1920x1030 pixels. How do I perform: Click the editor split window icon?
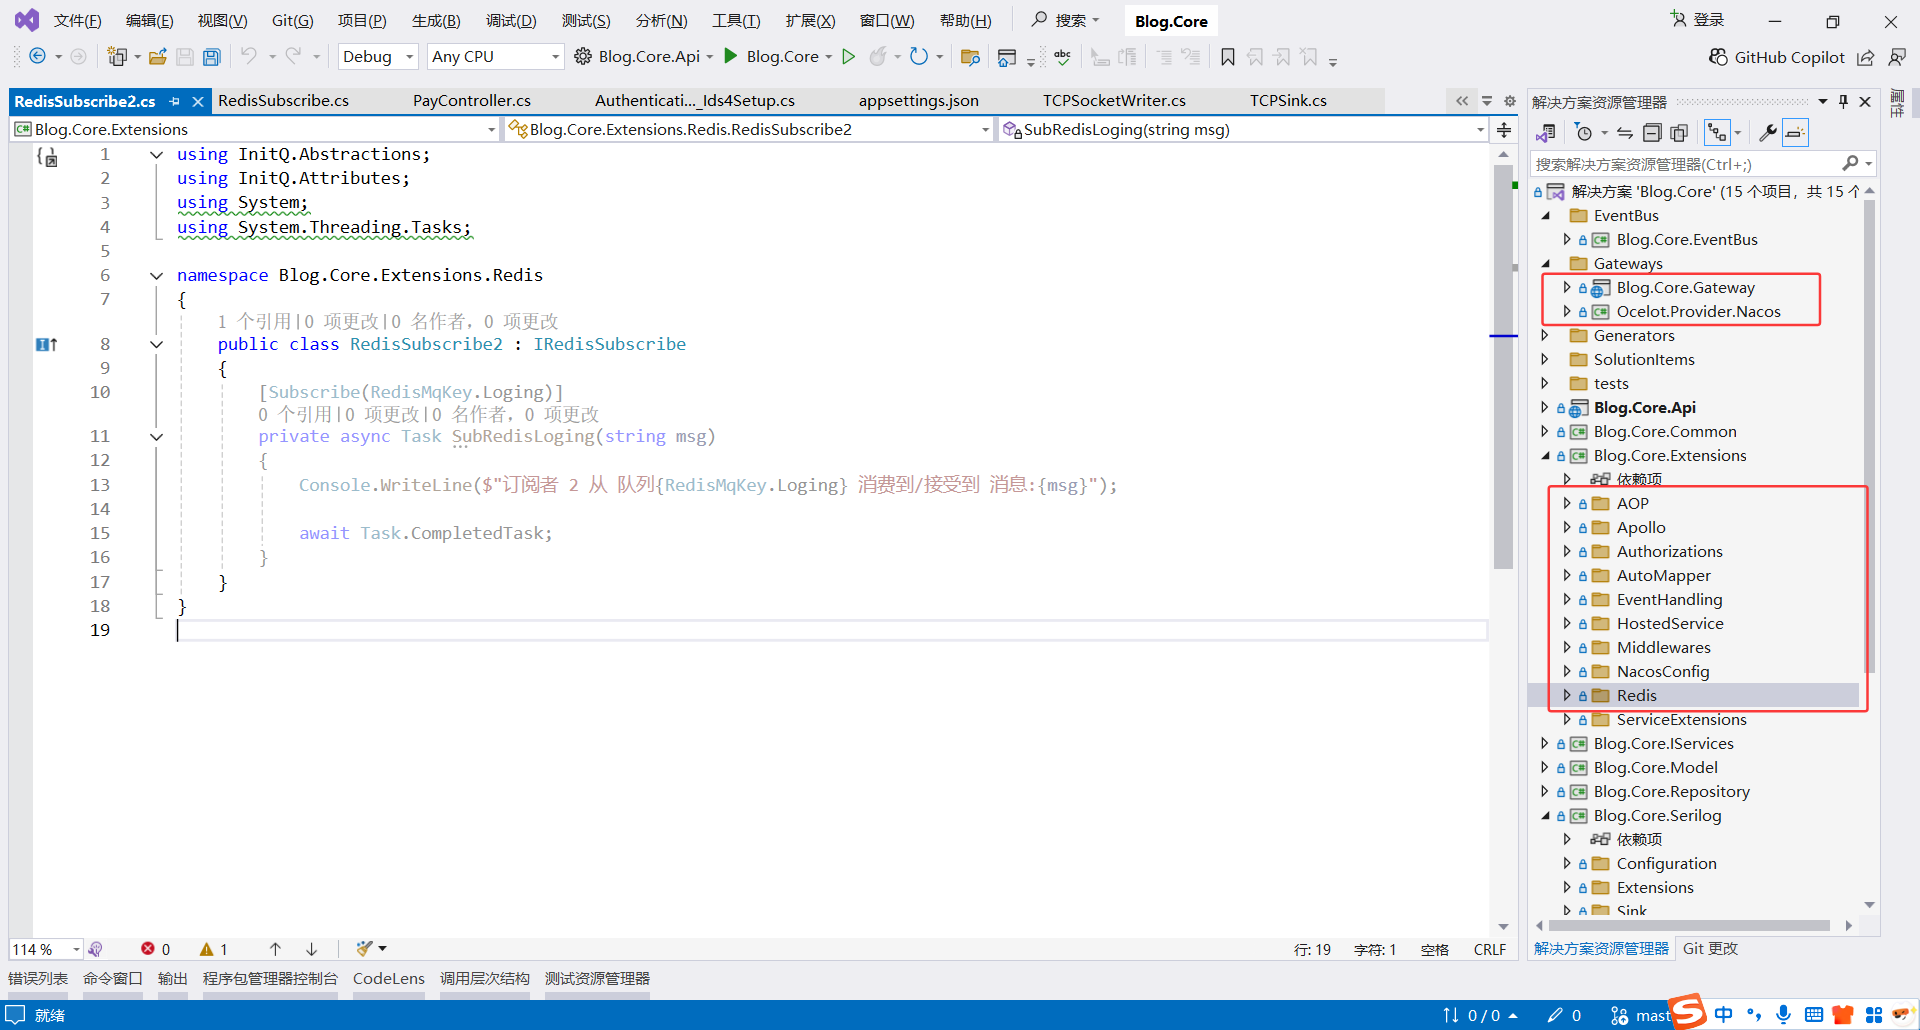[x=1503, y=130]
